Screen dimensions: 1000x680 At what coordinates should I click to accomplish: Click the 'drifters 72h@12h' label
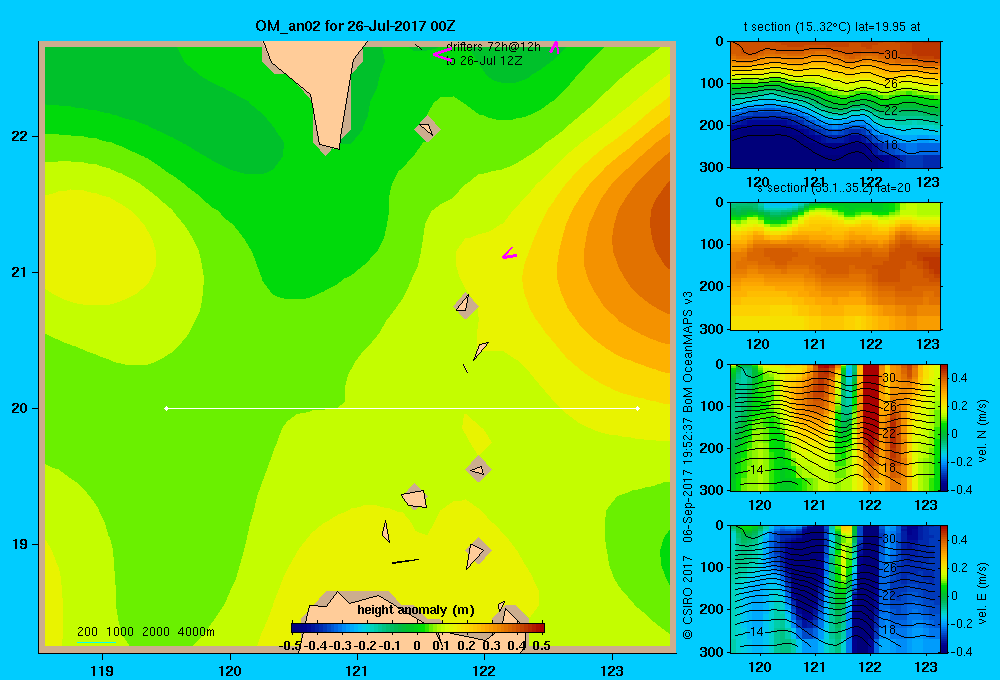click(493, 47)
